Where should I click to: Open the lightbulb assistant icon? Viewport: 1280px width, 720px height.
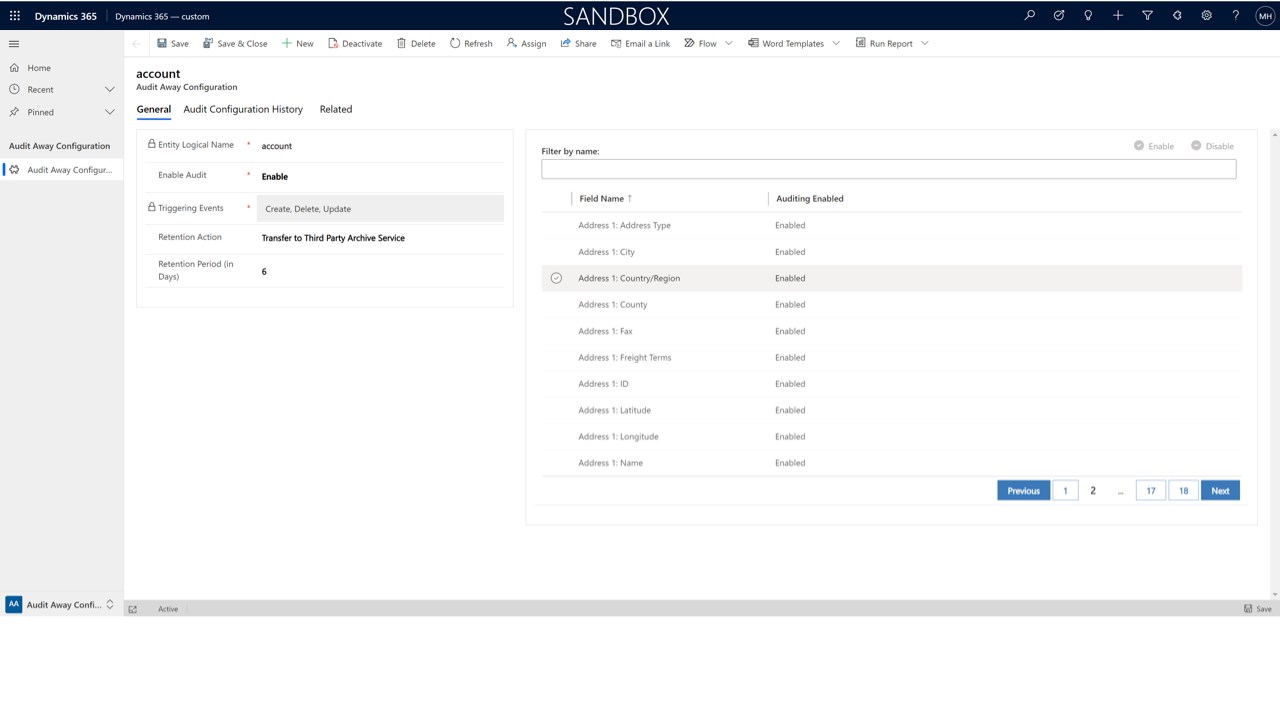click(x=1088, y=16)
